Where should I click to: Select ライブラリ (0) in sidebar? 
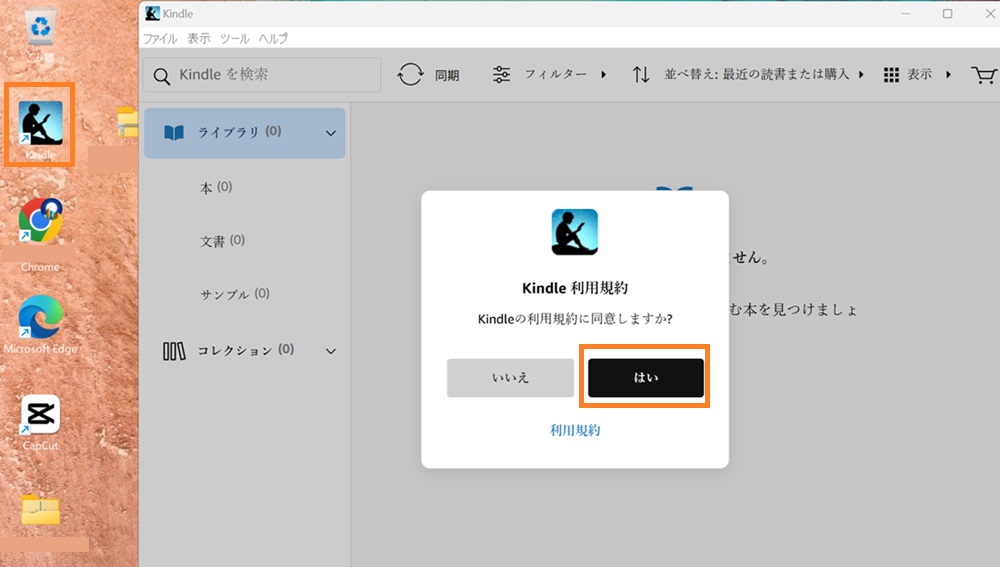pos(245,133)
